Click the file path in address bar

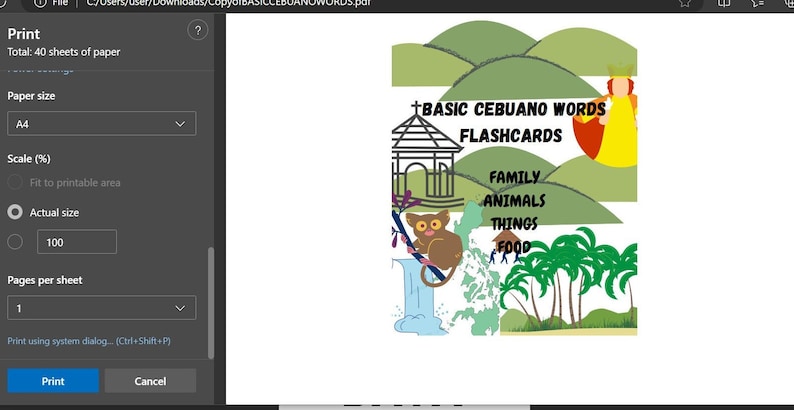pyautogui.click(x=228, y=3)
